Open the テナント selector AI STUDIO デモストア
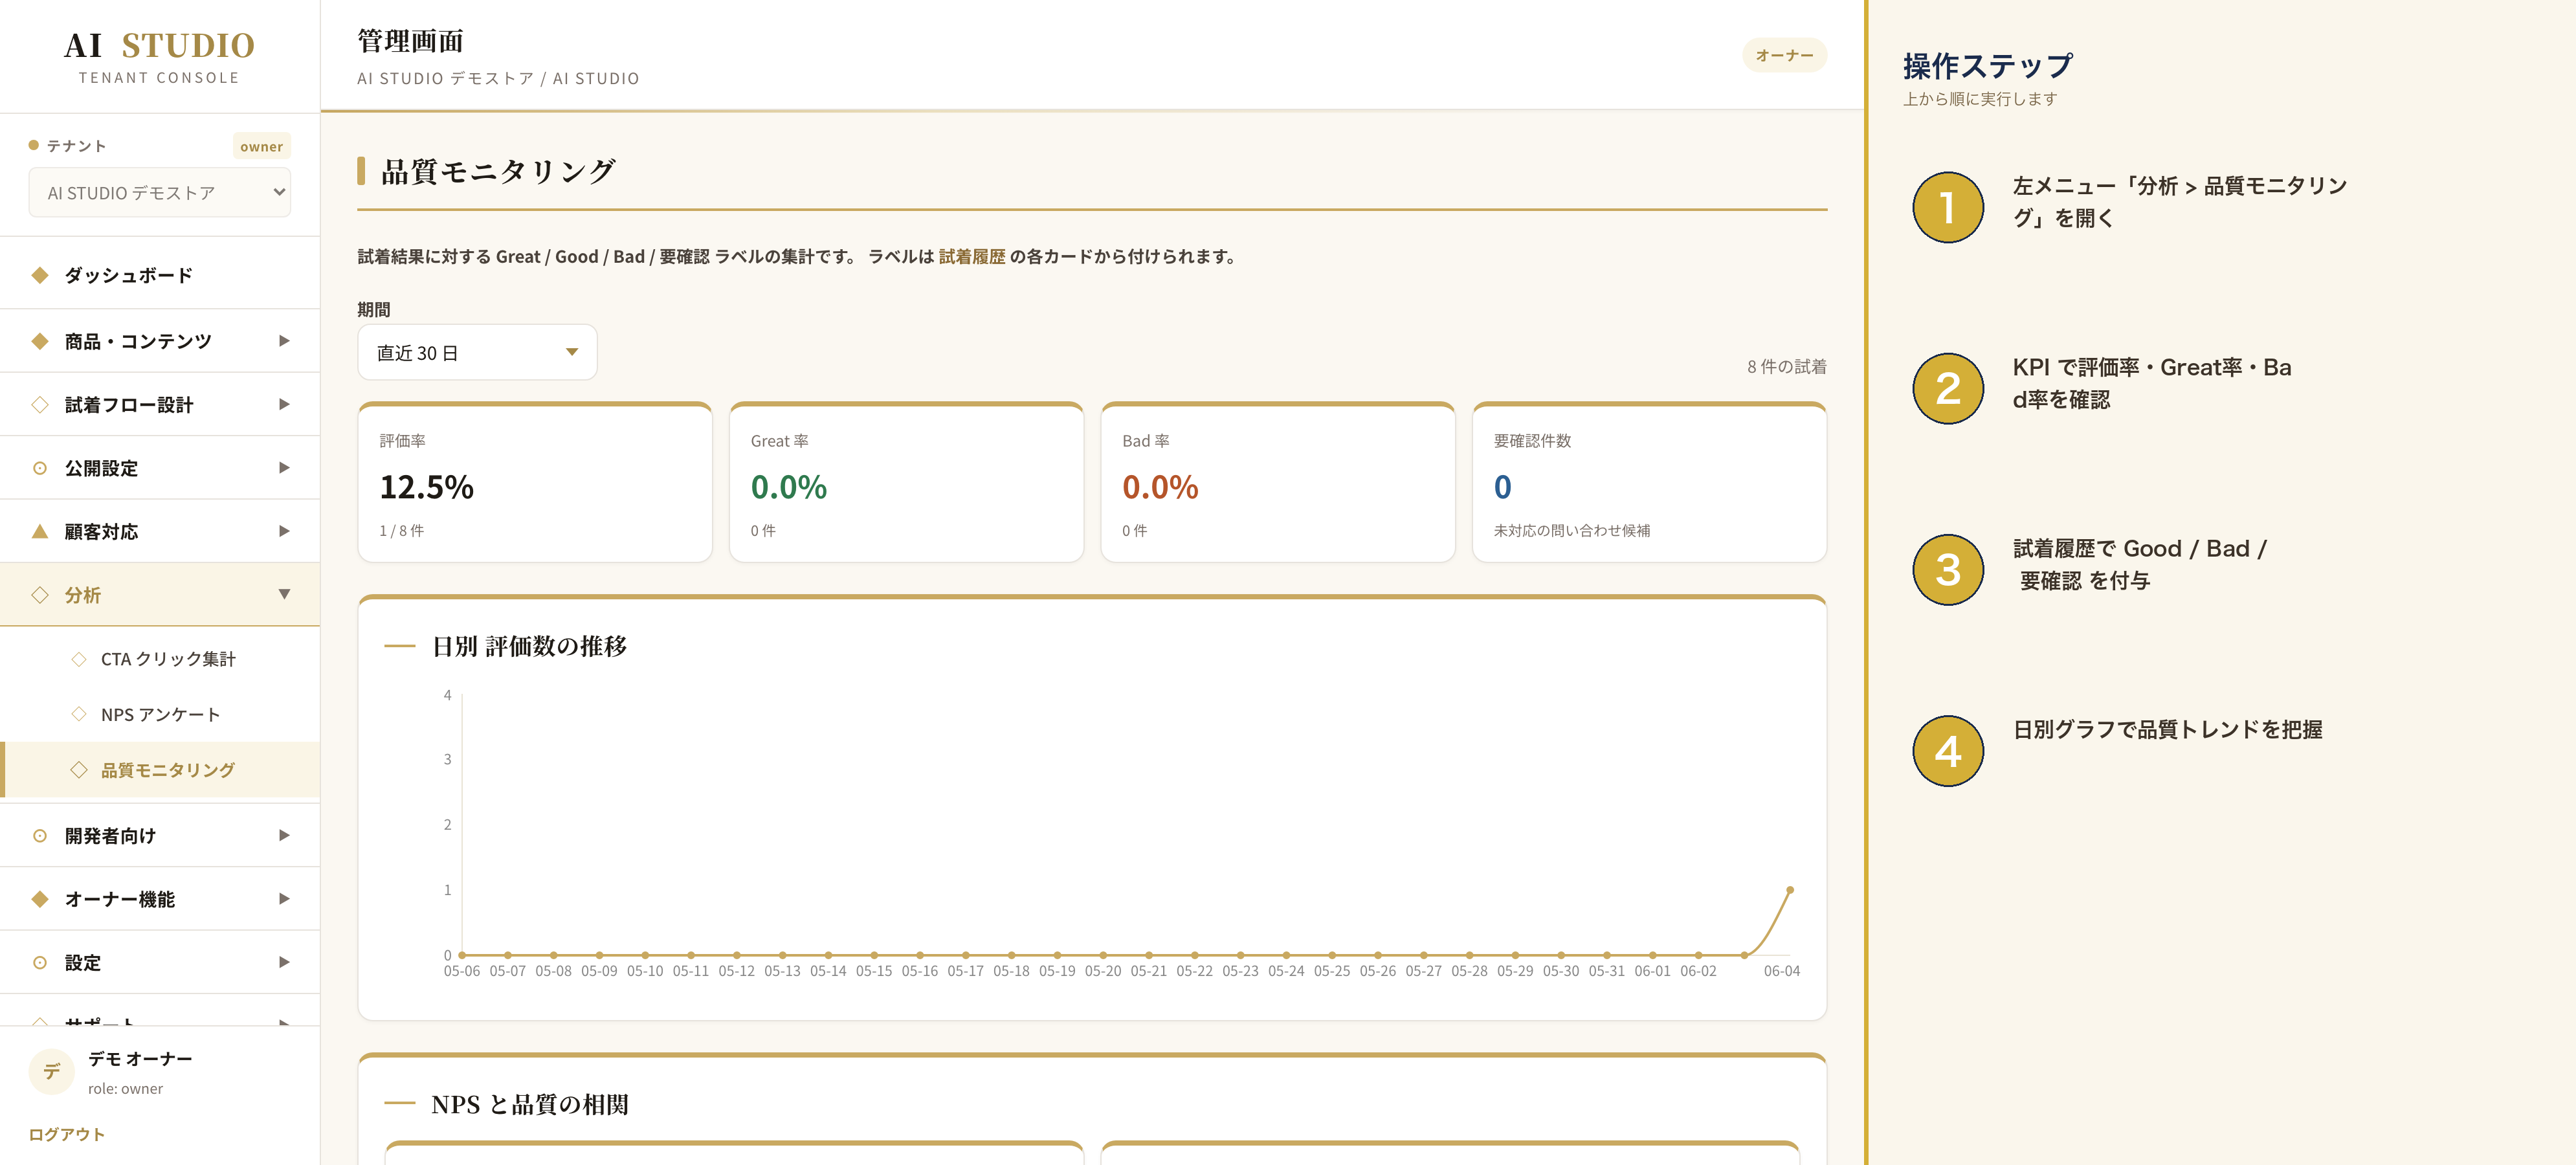 (160, 192)
